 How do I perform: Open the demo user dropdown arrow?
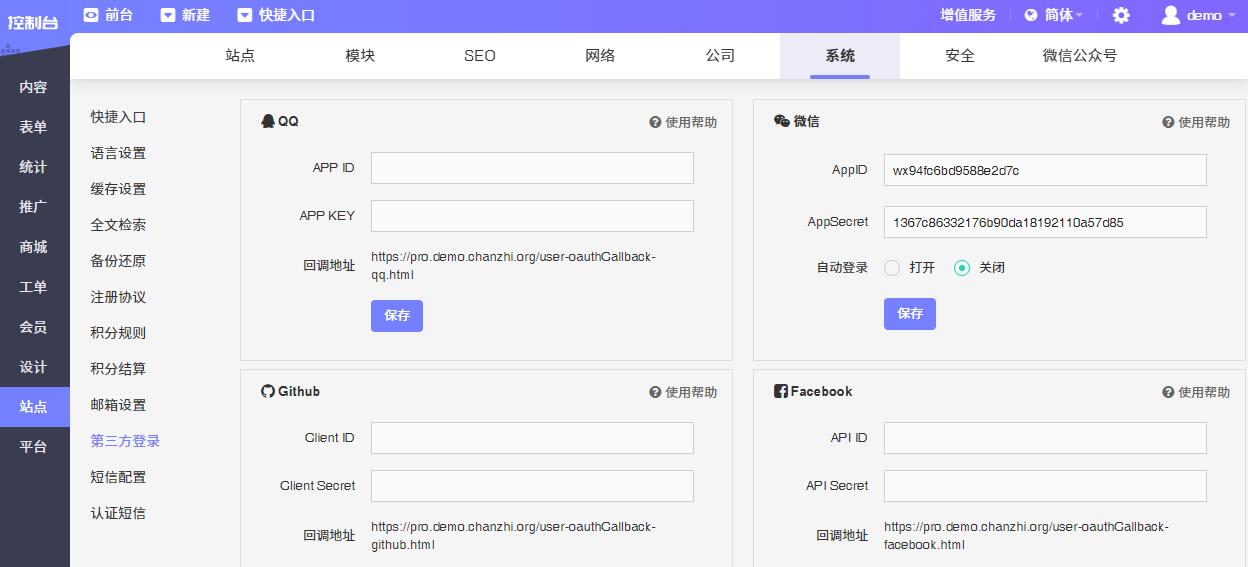(x=1230, y=16)
